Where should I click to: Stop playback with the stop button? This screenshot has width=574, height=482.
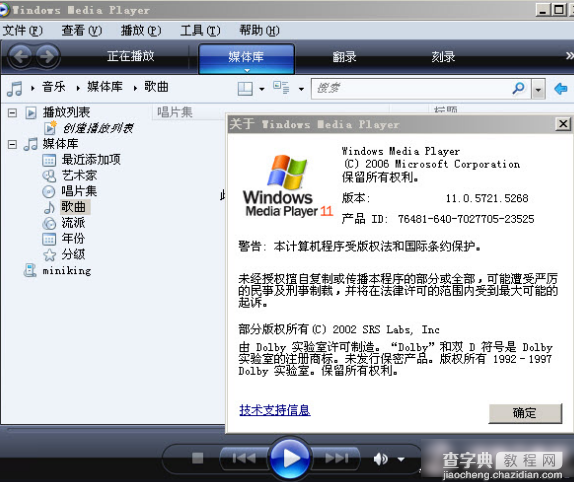198,458
